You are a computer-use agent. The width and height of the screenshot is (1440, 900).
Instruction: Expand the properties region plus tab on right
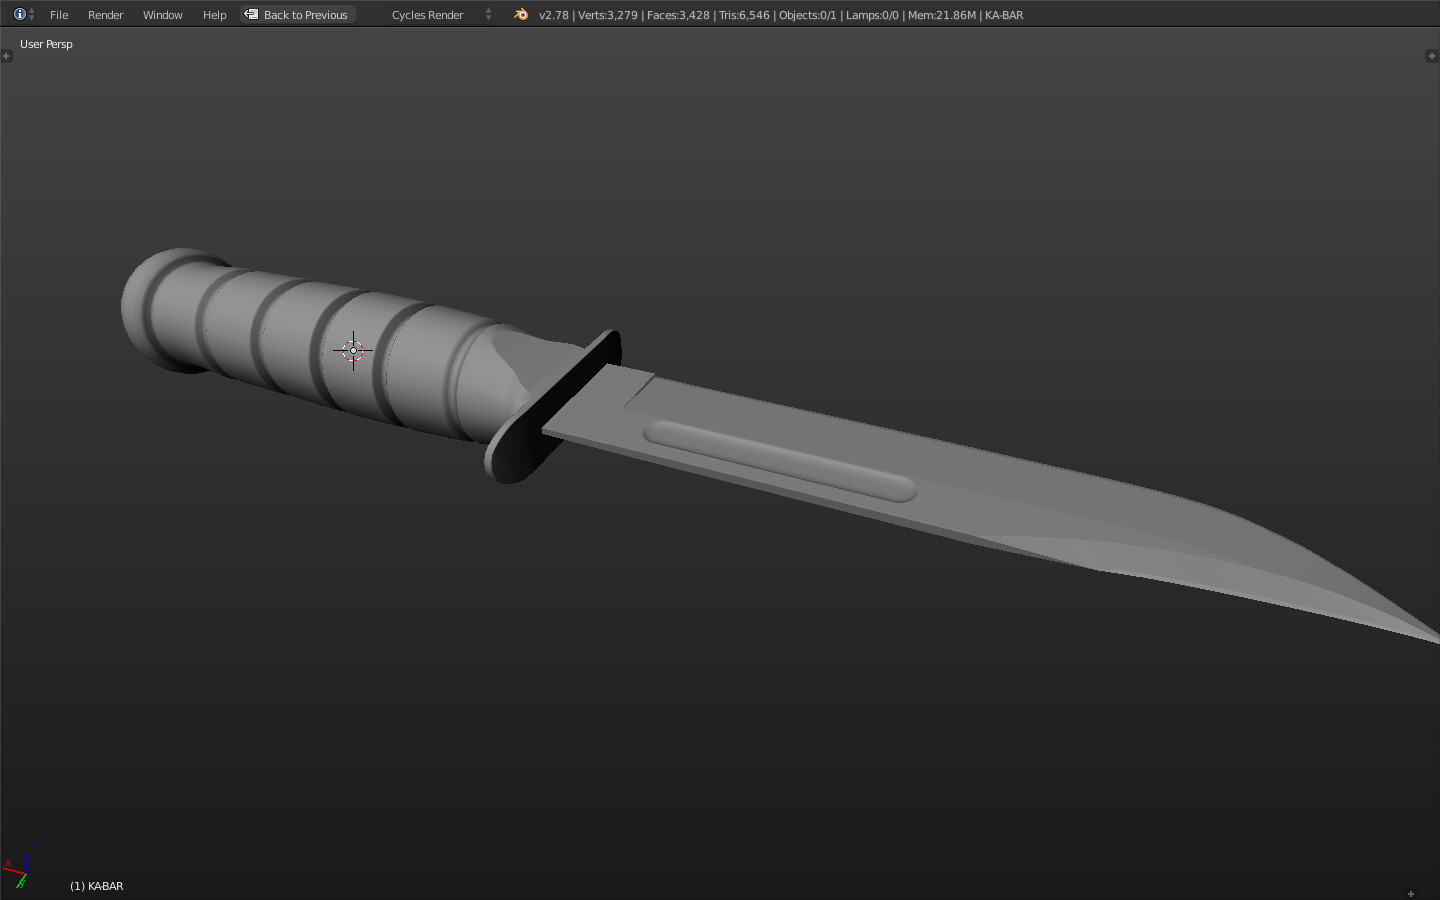click(1432, 56)
